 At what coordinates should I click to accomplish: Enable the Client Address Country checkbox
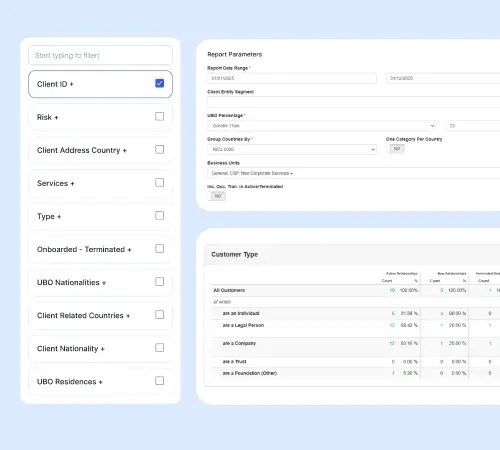[x=160, y=149]
